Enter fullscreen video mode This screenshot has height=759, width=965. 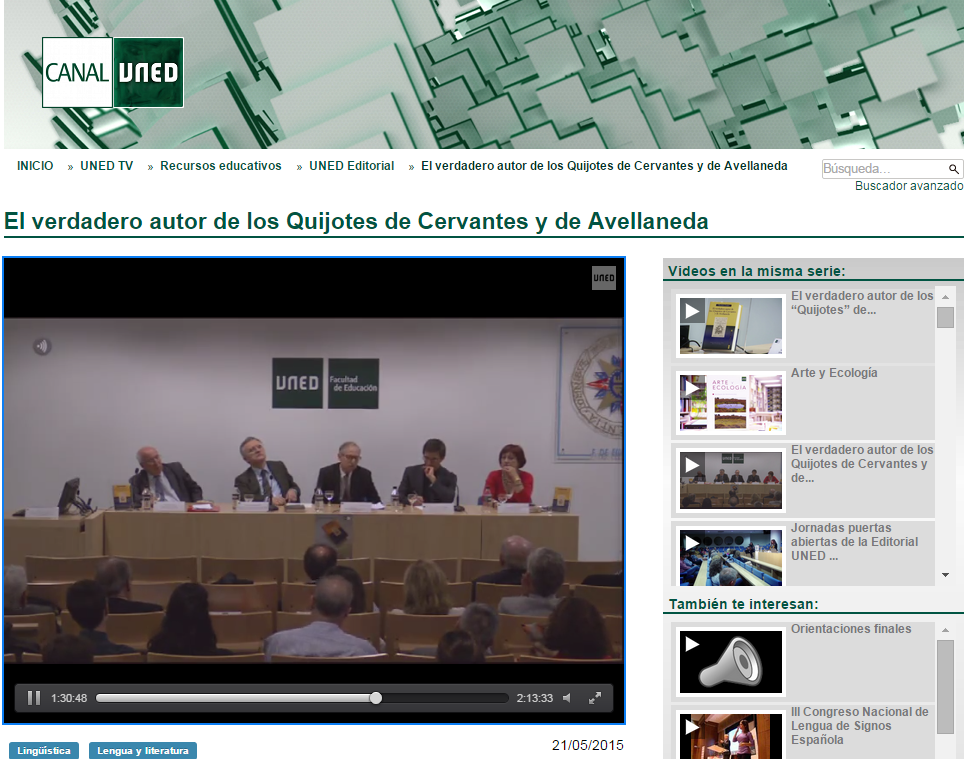click(595, 698)
